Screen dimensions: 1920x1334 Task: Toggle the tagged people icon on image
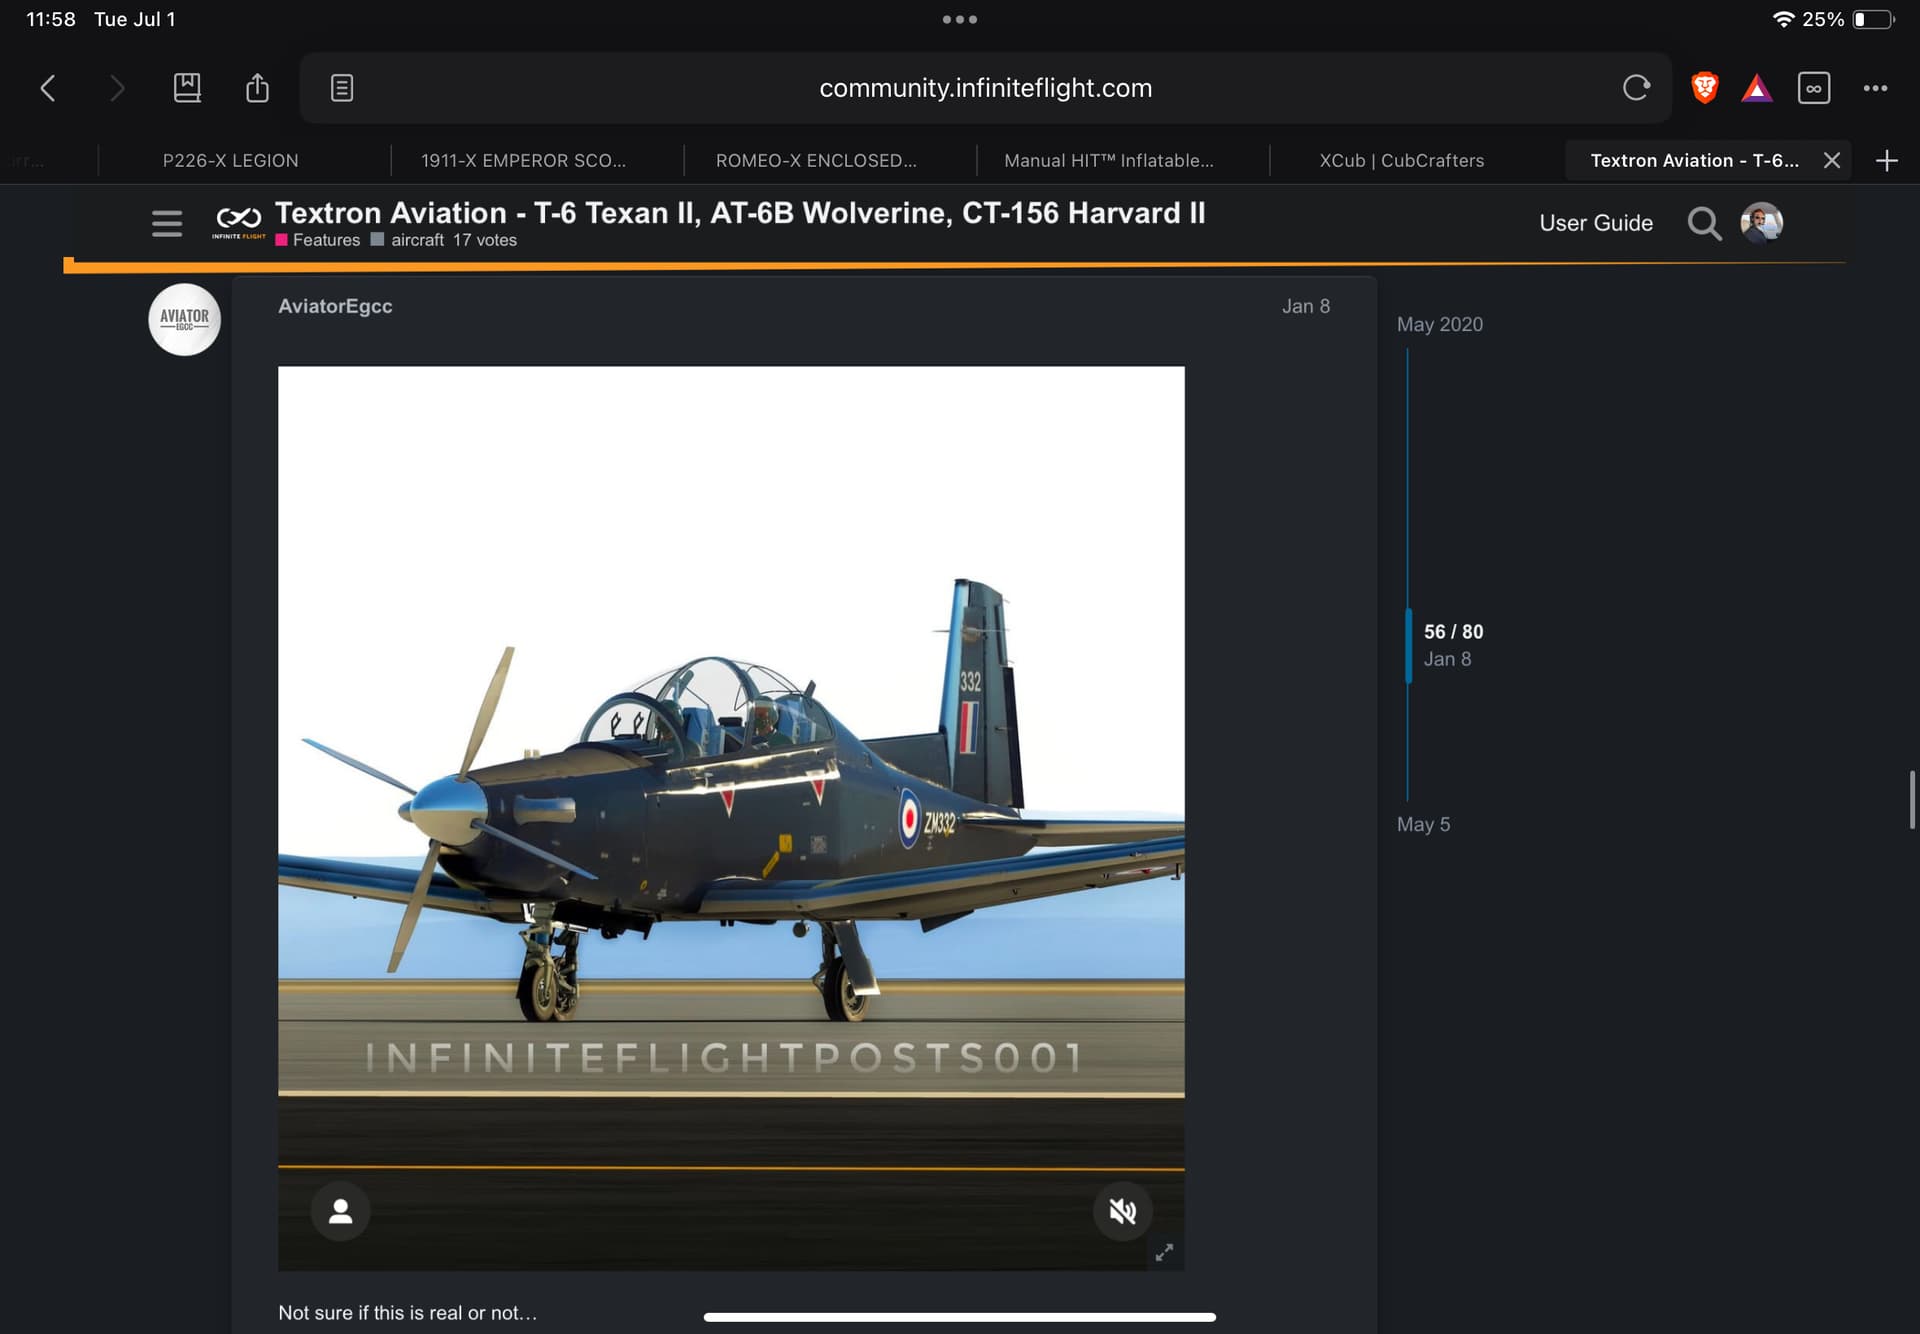341,1211
